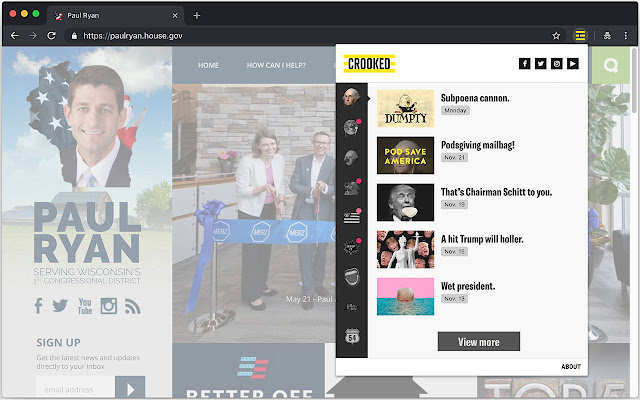Open the RSS feed icon on the website
This screenshot has width=640, height=400.
pyautogui.click(x=133, y=306)
